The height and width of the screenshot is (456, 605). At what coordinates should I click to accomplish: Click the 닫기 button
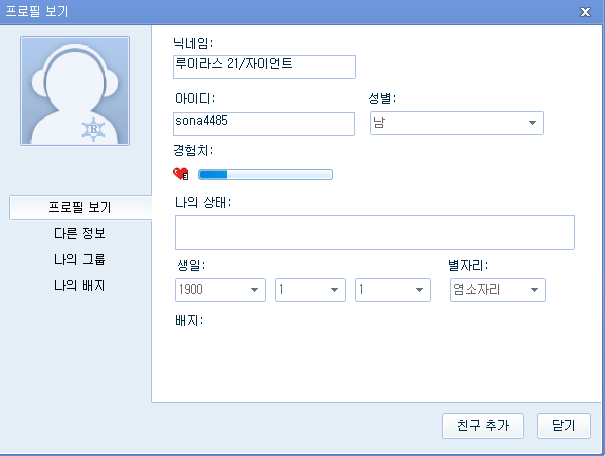coord(563,425)
